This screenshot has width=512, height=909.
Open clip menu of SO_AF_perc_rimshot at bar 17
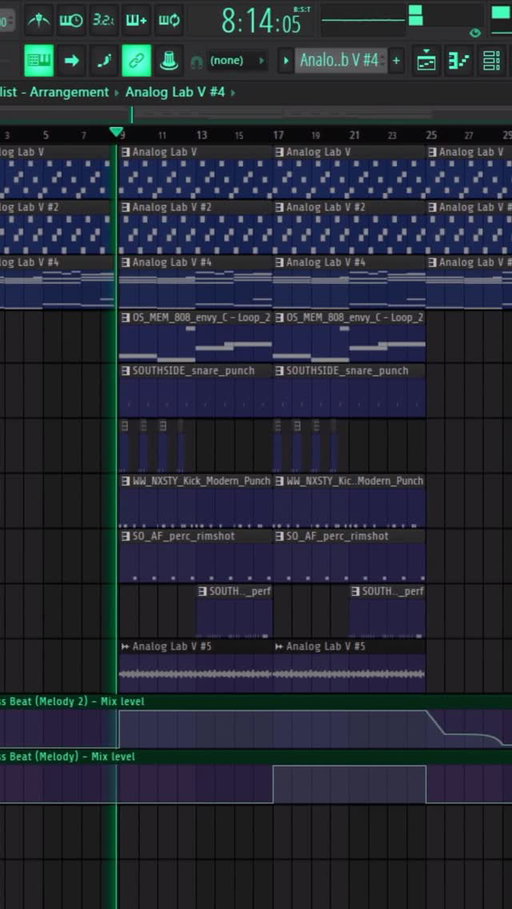(279, 536)
